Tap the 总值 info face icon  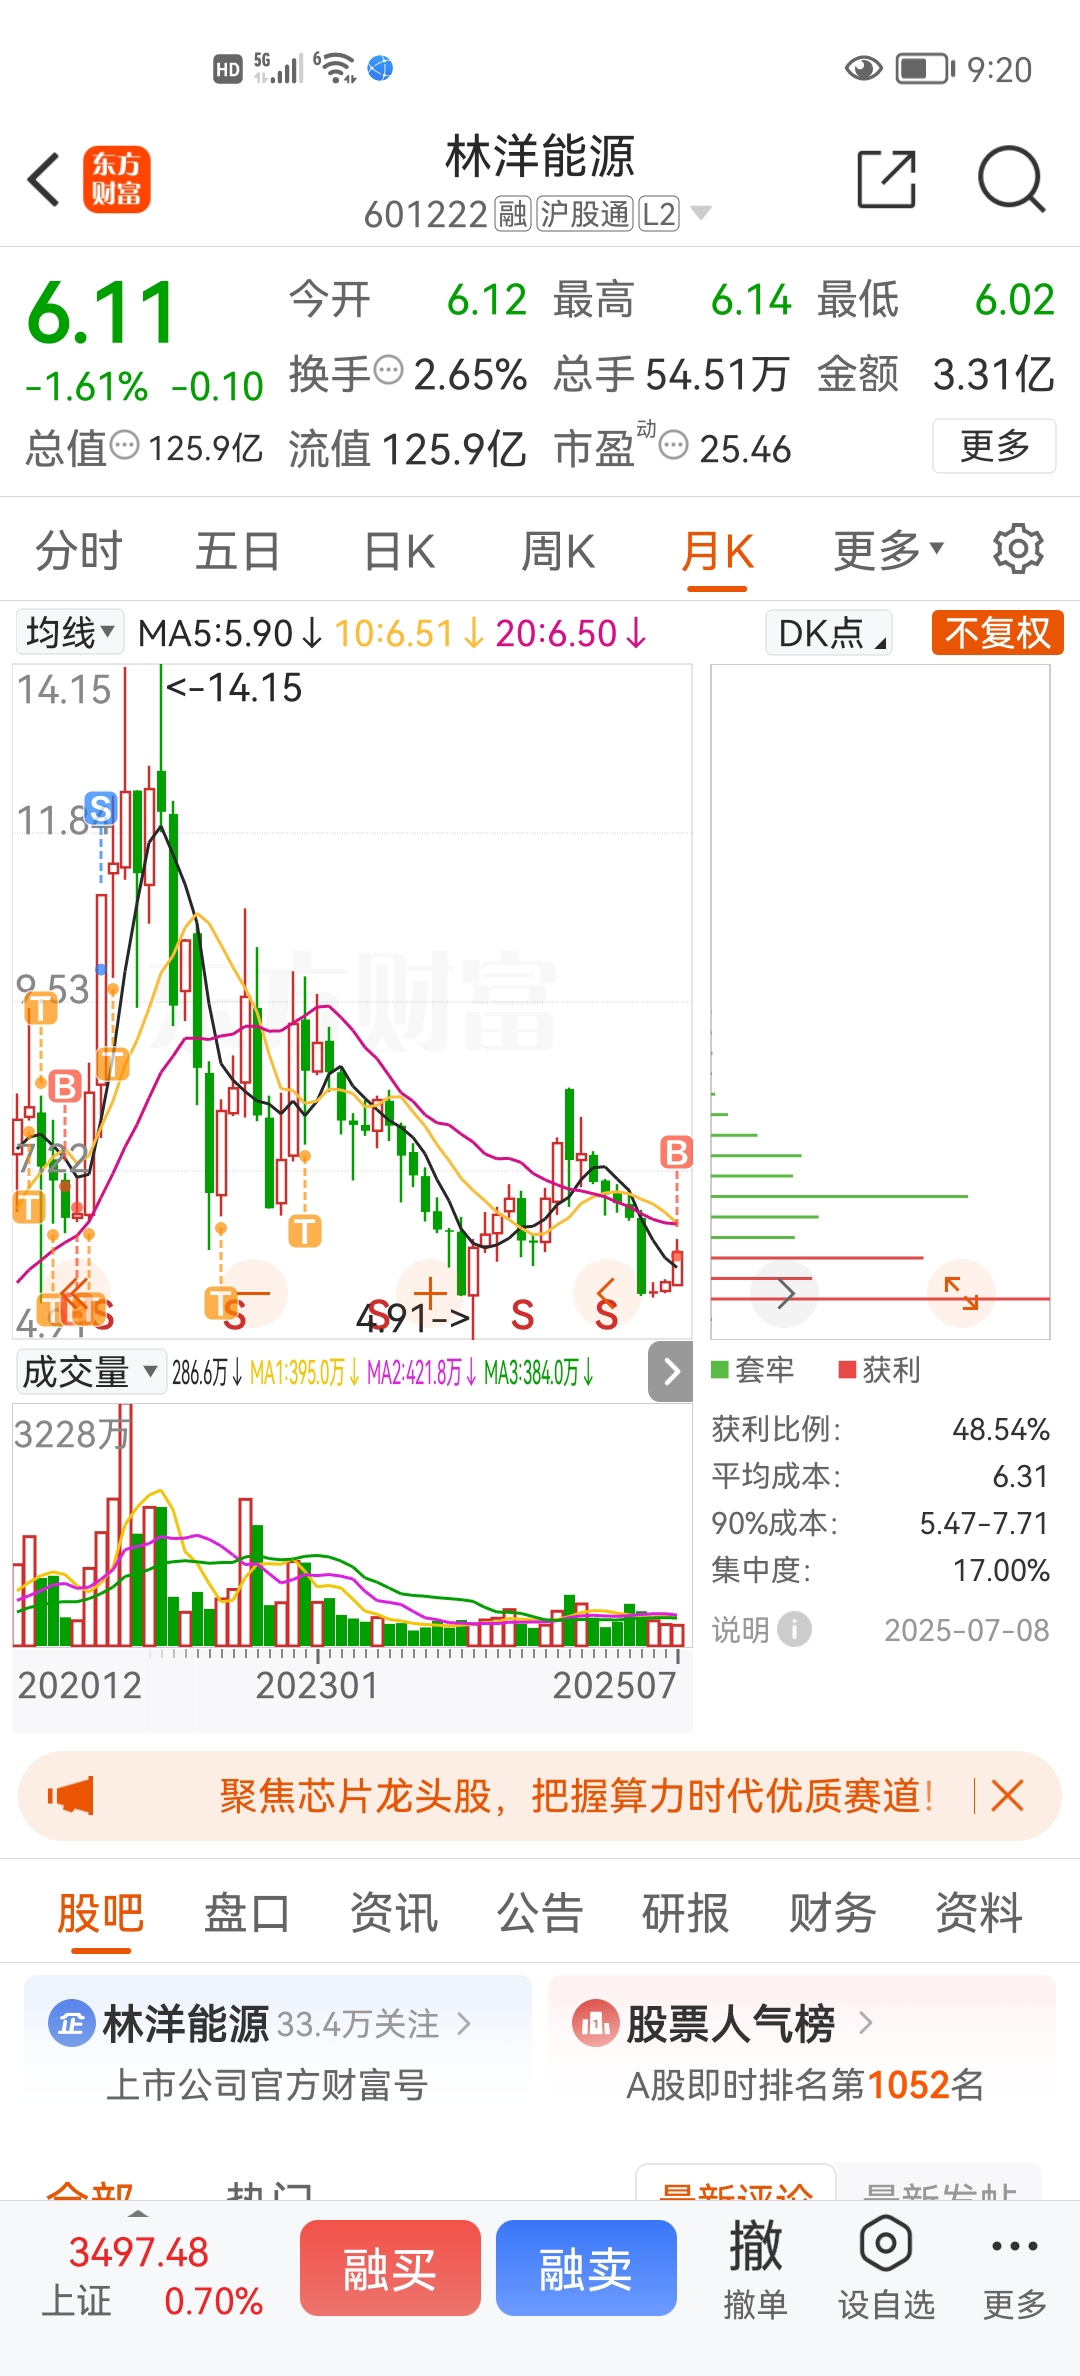[x=124, y=444]
